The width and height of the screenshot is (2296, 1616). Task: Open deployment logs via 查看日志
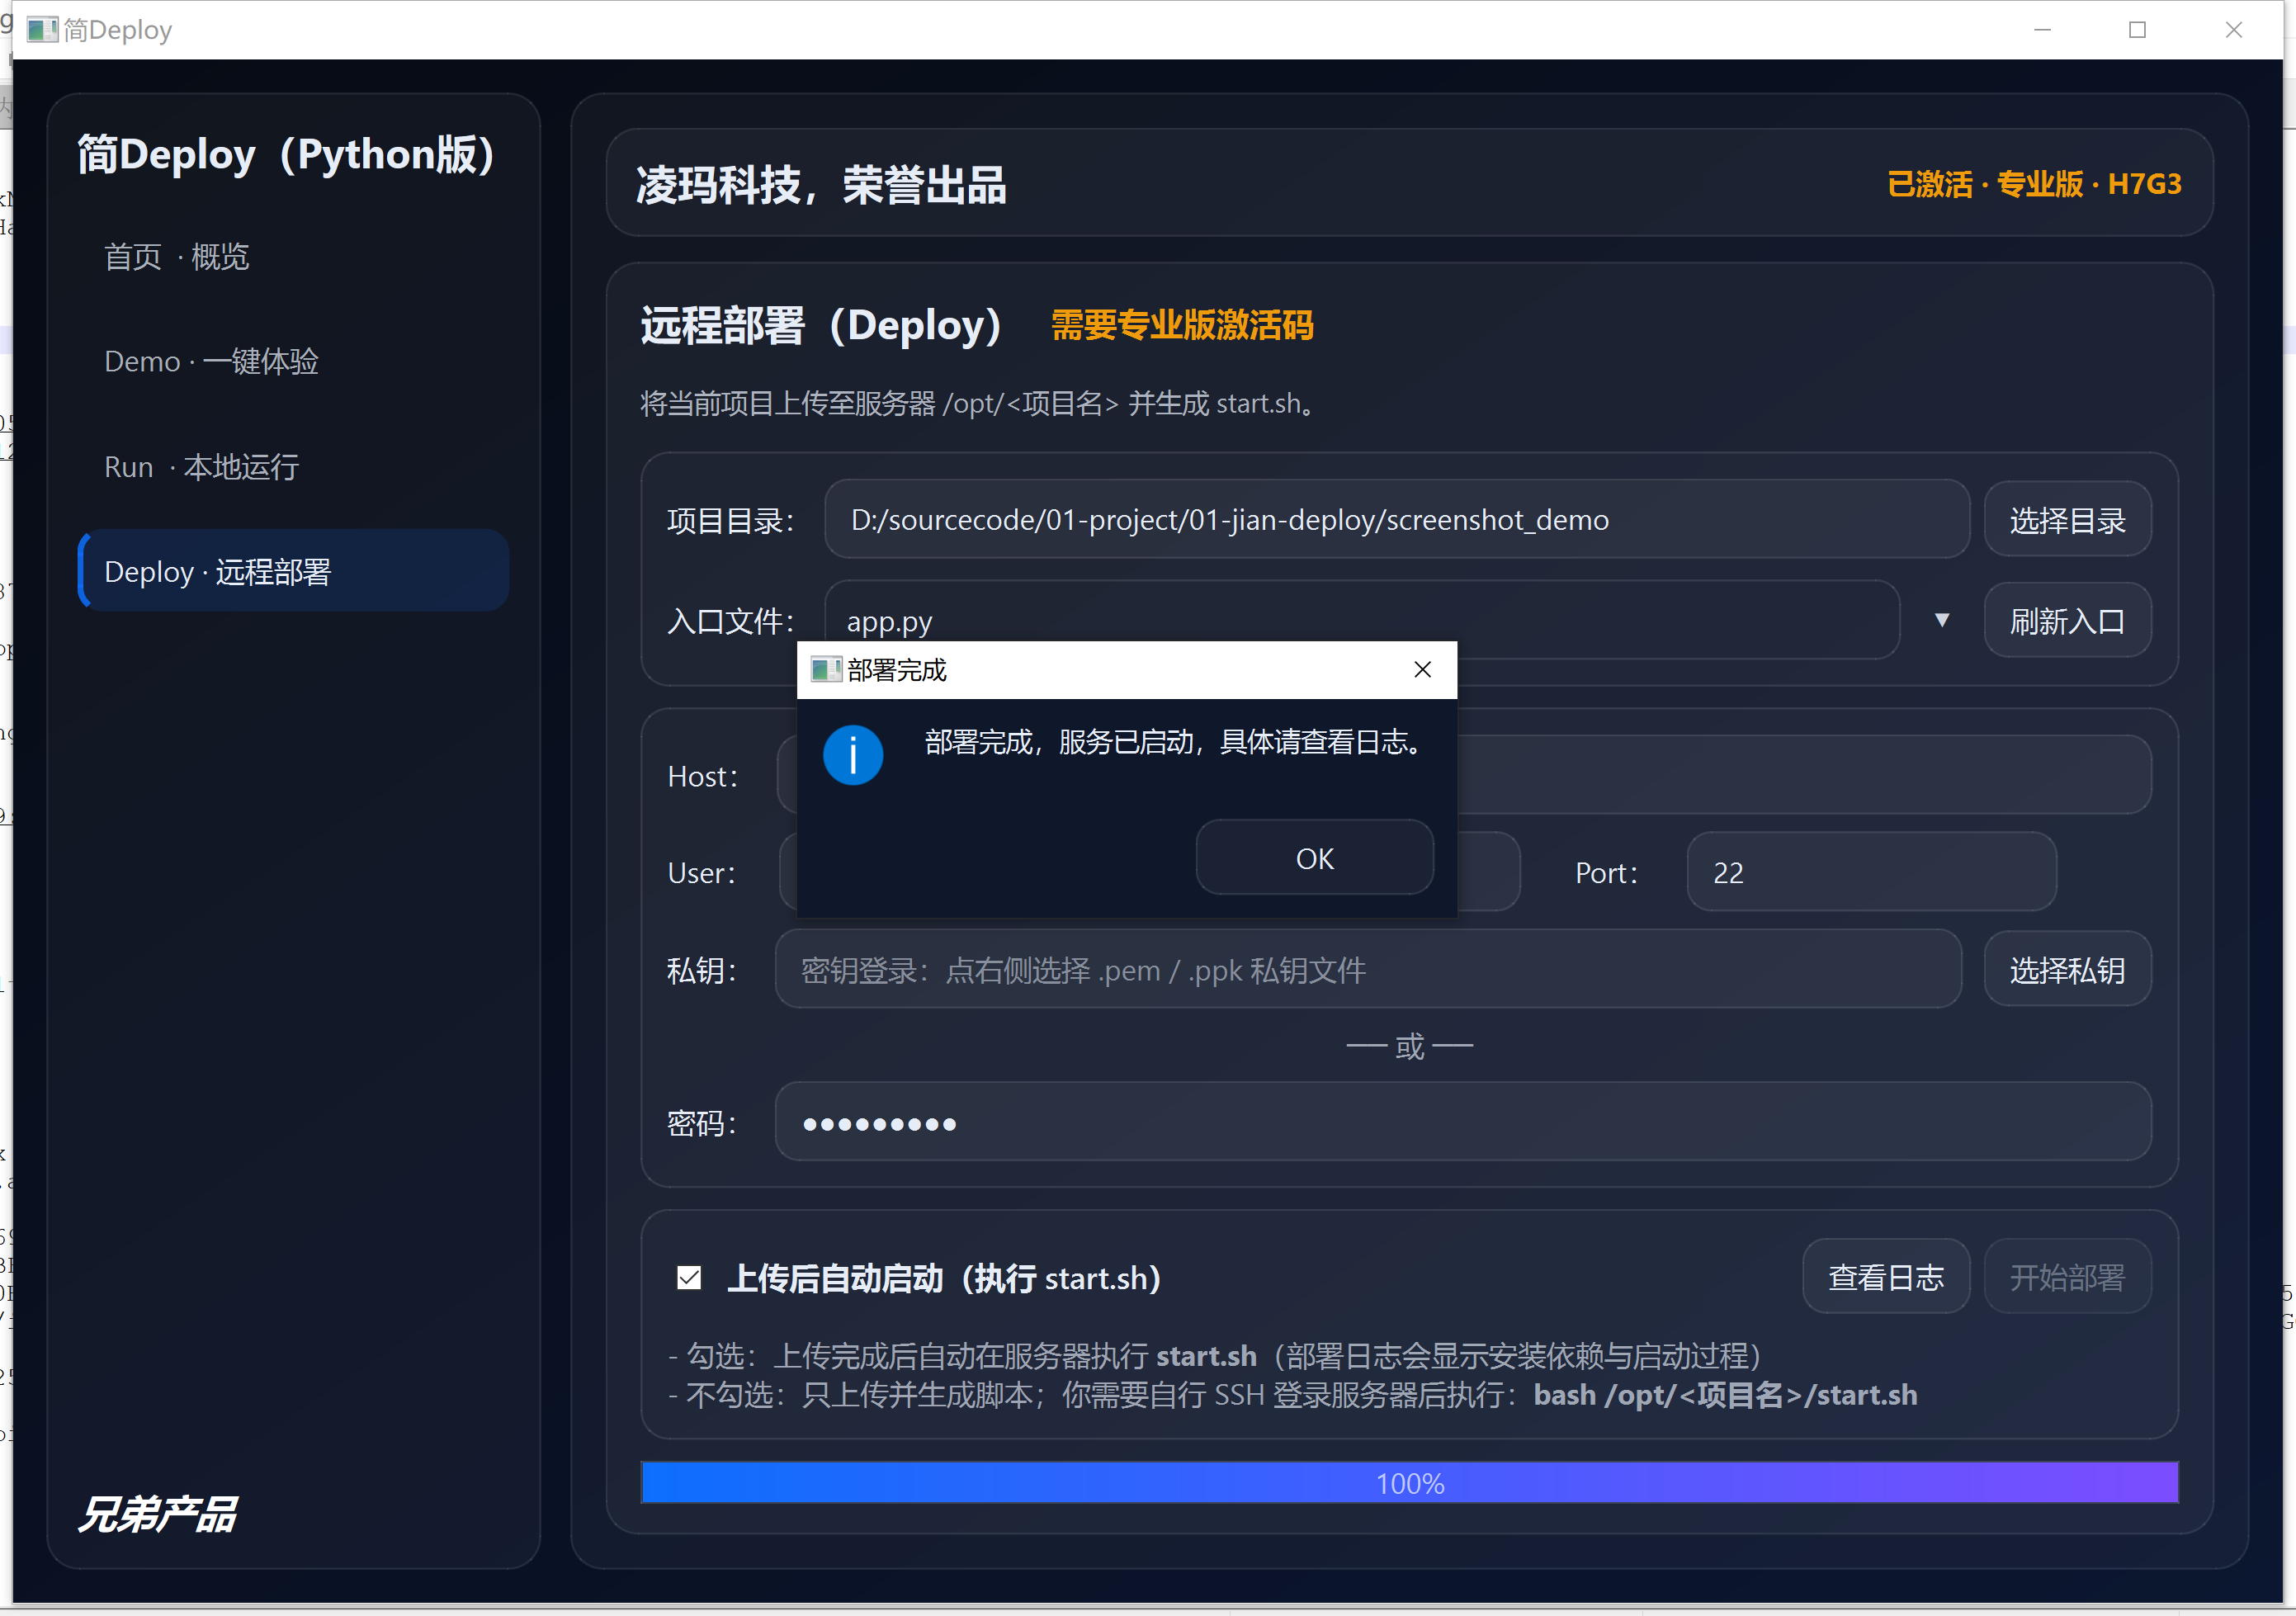point(1885,1276)
